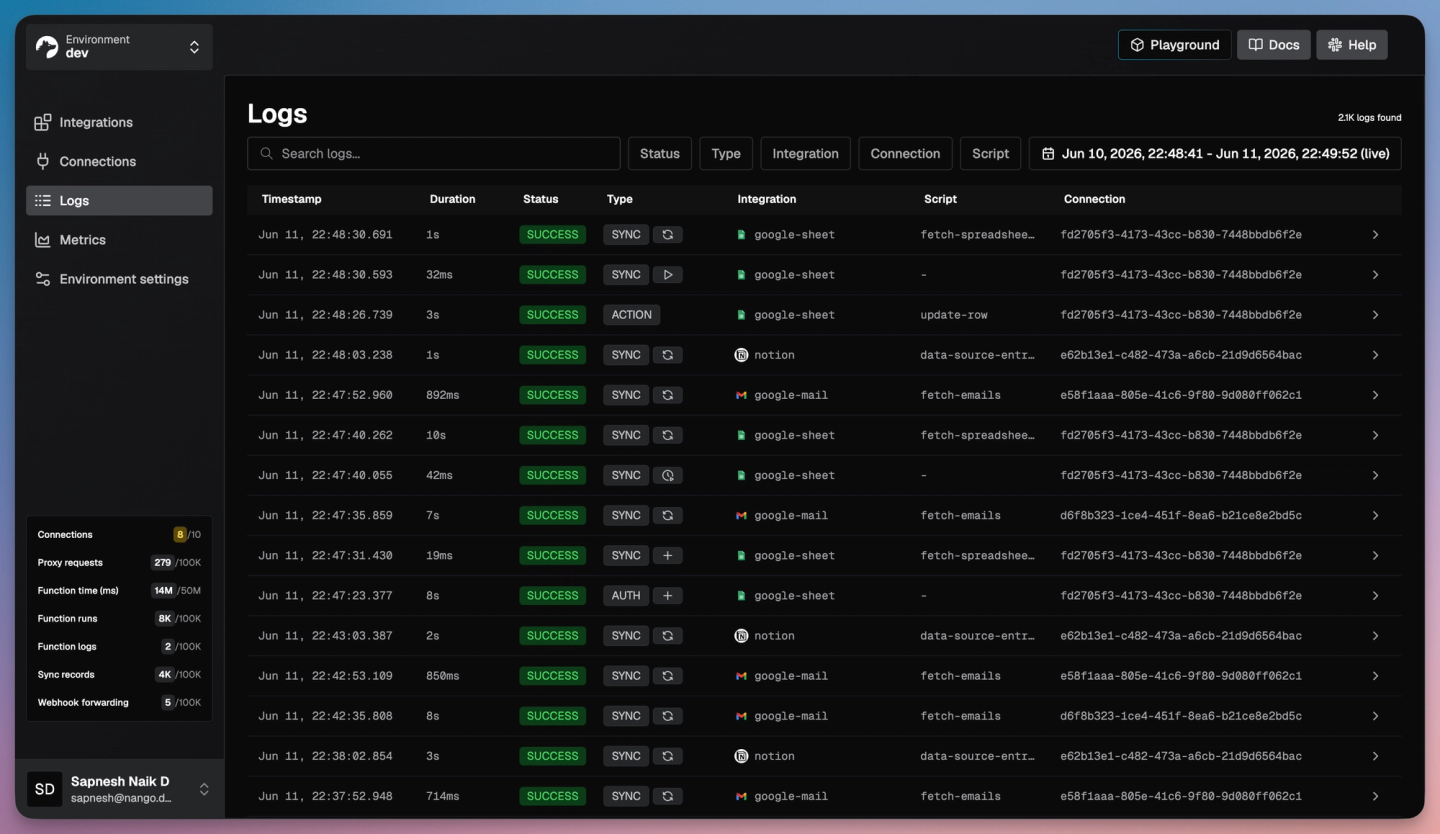The image size is (1440, 834).
Task: Expand the 22:48:26.739 log row arrow
Action: 1375,315
